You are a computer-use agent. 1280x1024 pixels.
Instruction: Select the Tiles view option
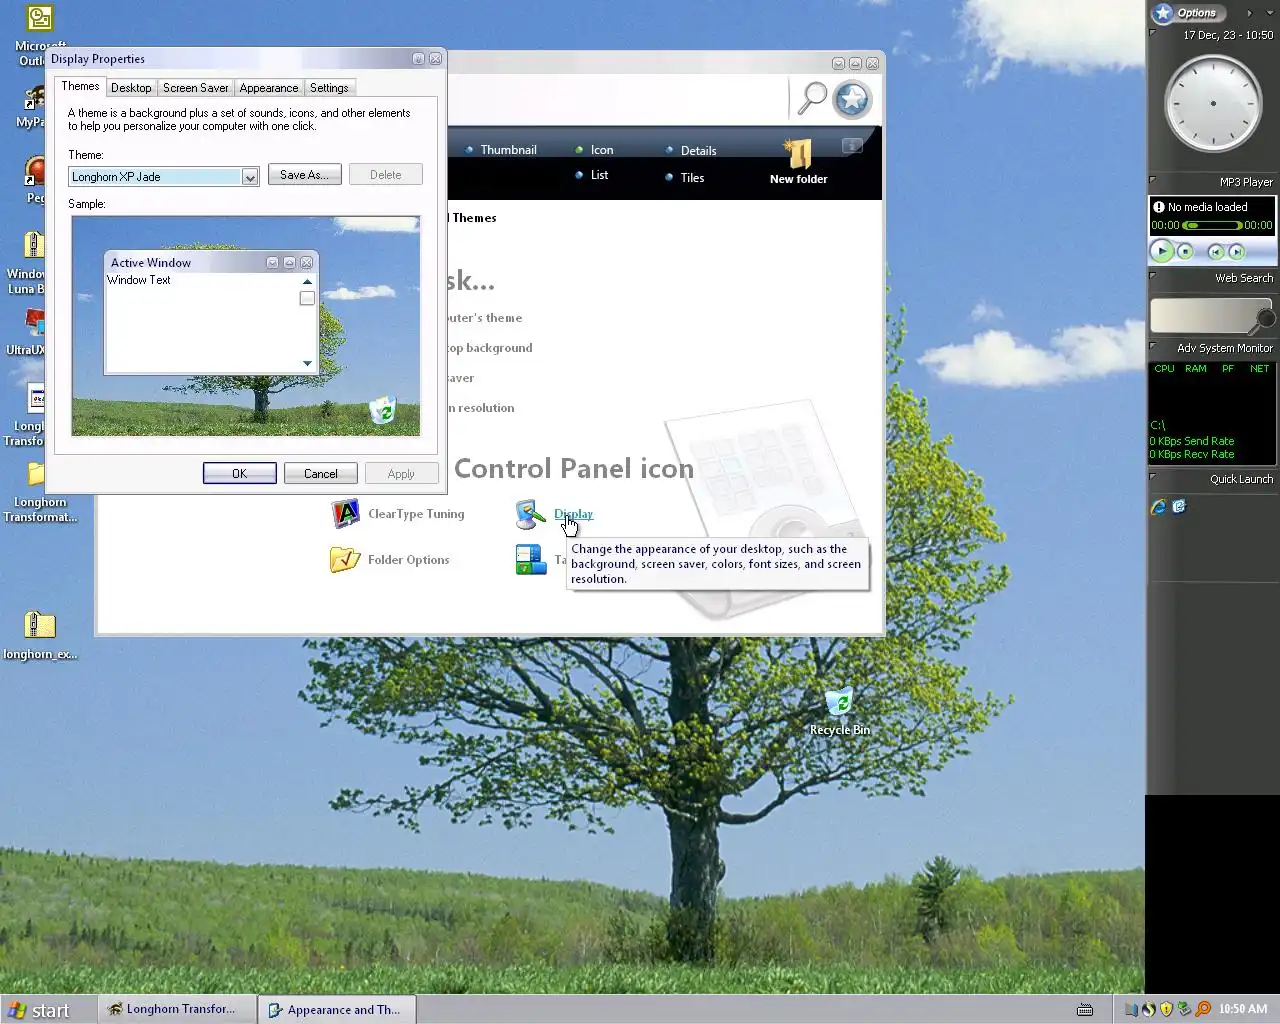coord(685,178)
